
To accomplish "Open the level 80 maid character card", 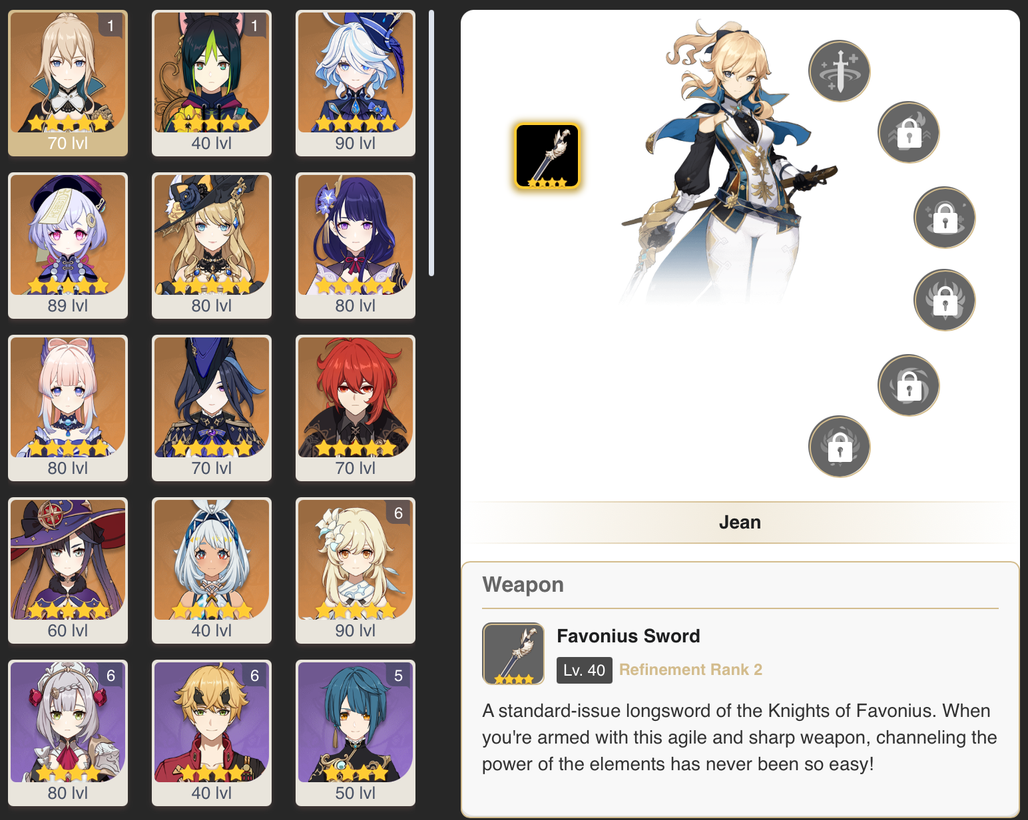I will pos(68,733).
